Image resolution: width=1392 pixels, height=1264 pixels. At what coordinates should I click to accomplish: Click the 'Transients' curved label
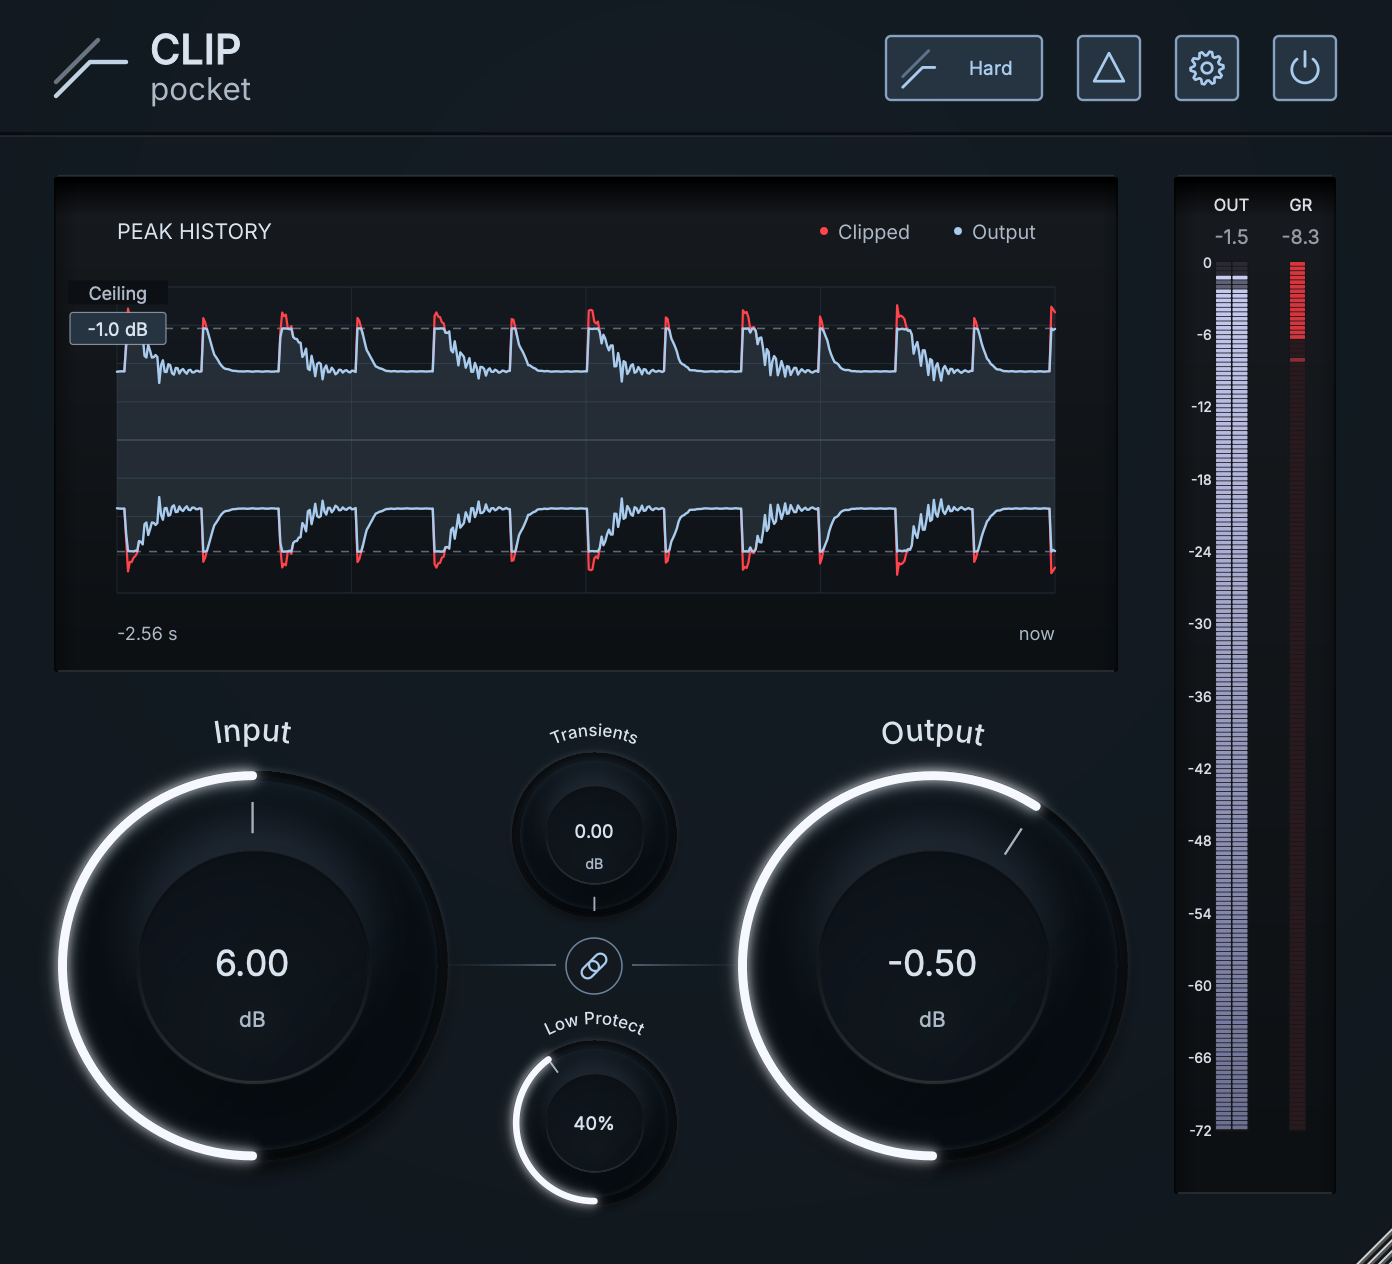594,733
